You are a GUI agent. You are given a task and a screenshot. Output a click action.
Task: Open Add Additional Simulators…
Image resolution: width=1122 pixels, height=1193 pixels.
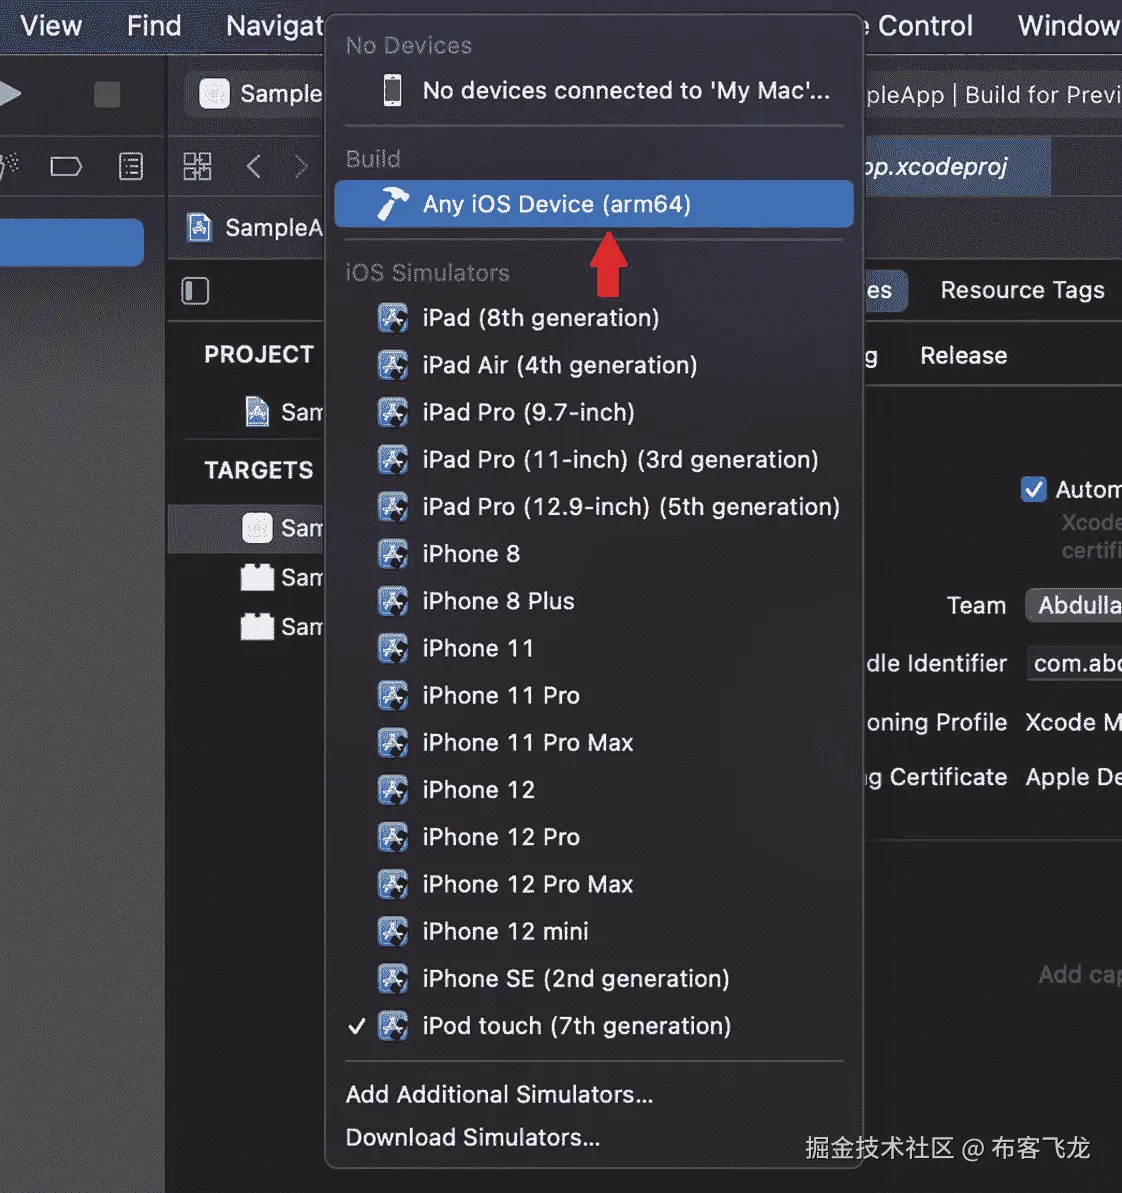[499, 1094]
